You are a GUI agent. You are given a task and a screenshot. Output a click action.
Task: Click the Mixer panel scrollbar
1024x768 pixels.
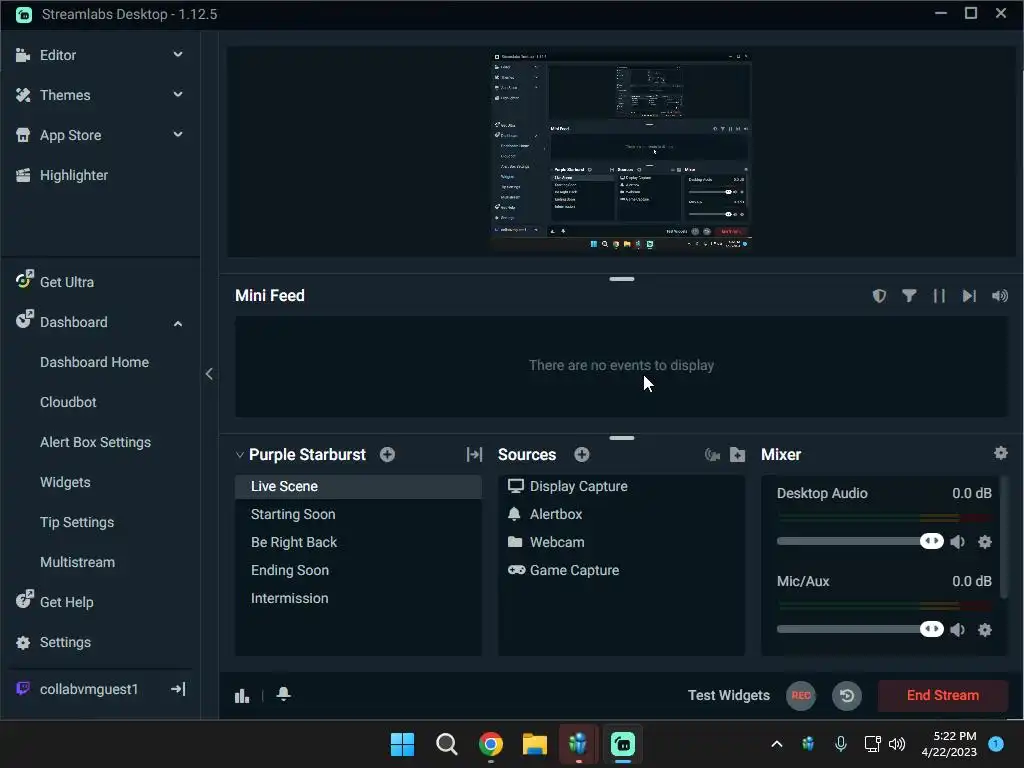[x=1004, y=537]
